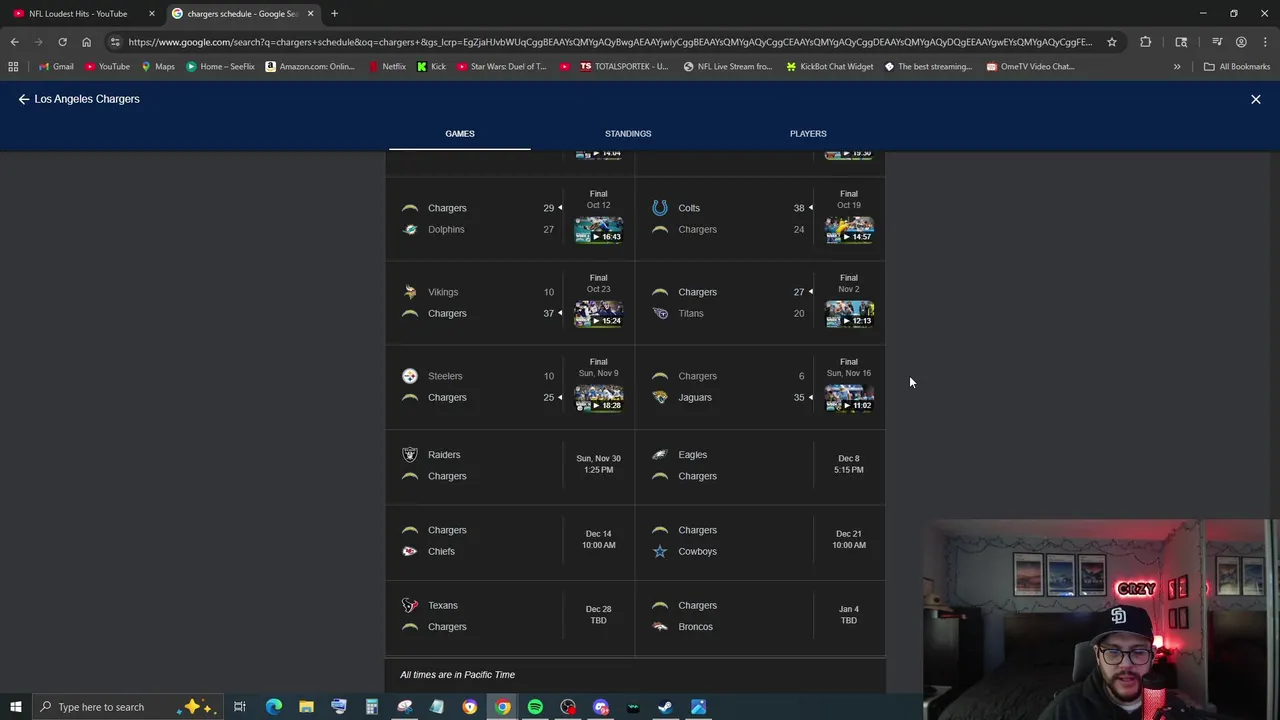The width and height of the screenshot is (1280, 720).
Task: Open the Eagles vs Chargers Dec 8 game
Action: click(760, 465)
